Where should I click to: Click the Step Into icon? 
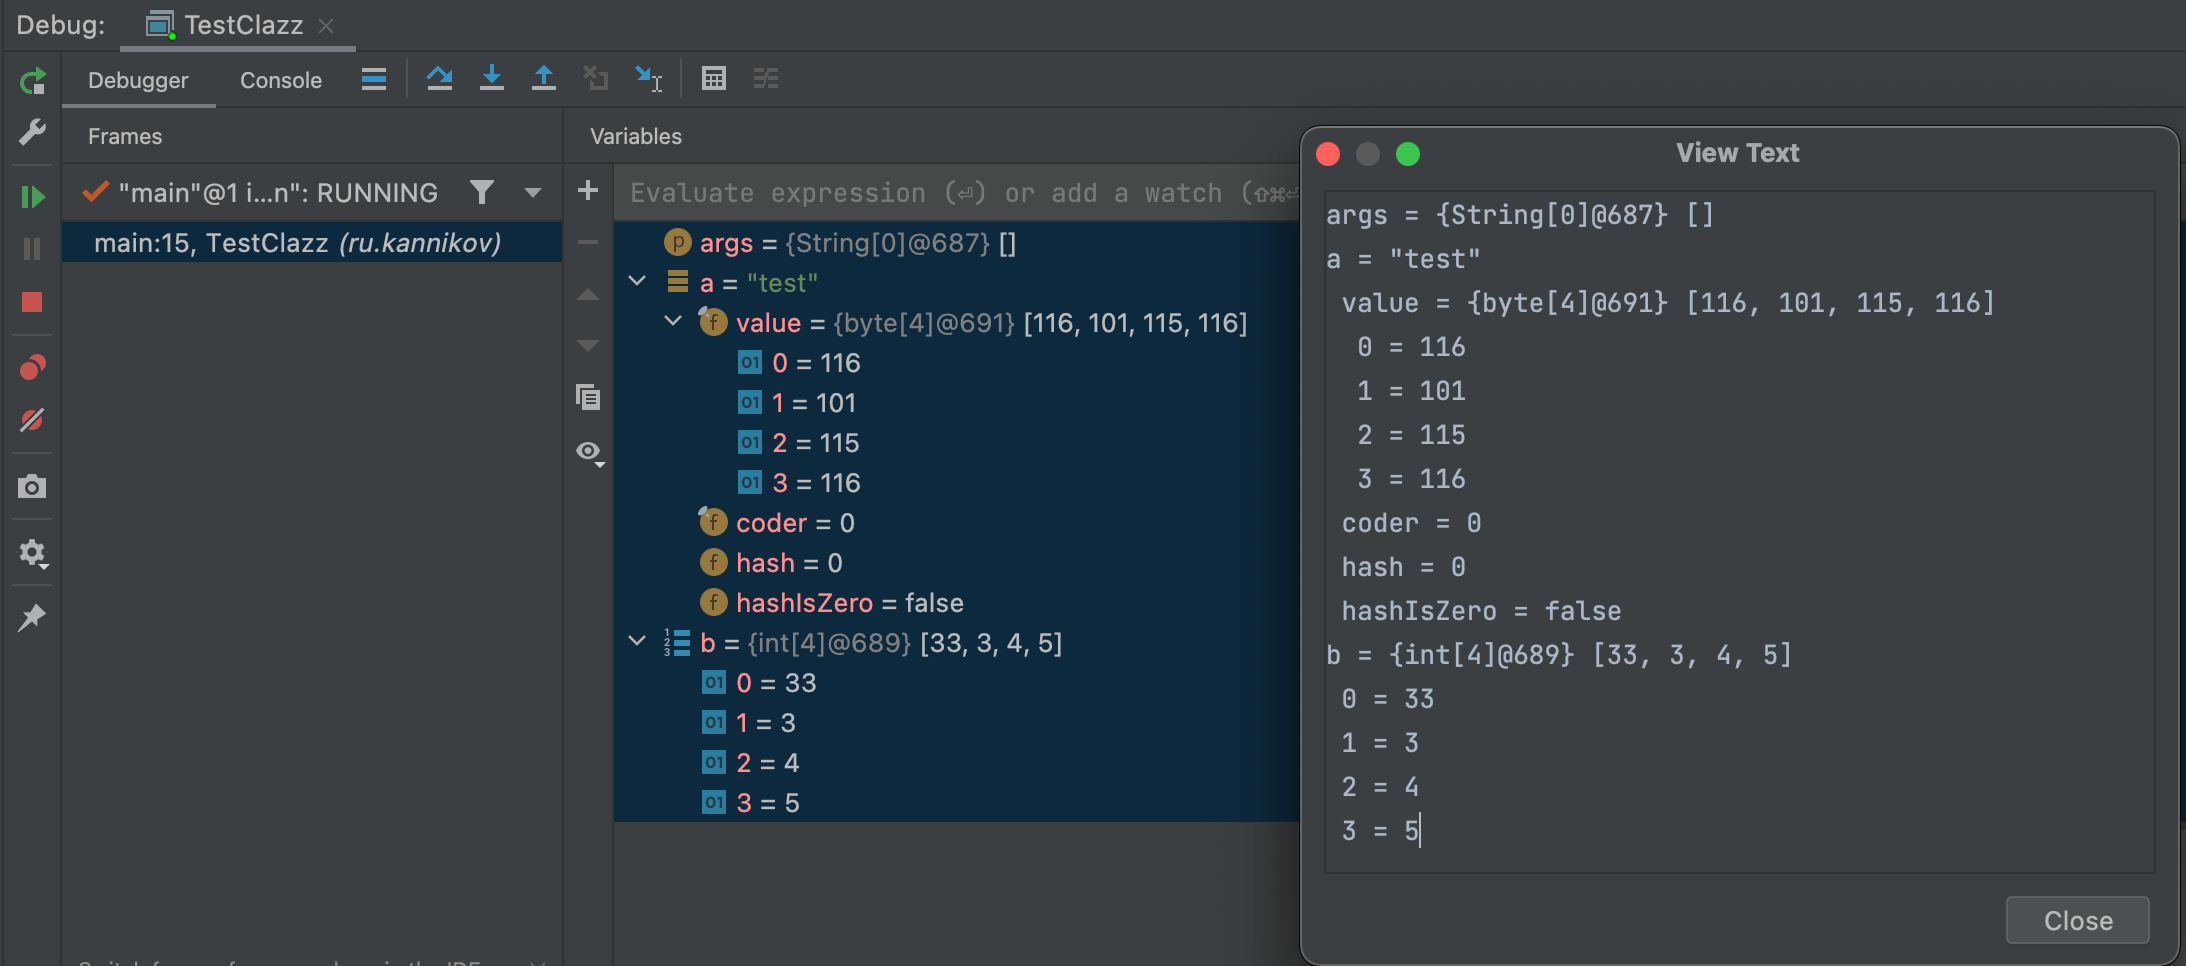tap(491, 78)
